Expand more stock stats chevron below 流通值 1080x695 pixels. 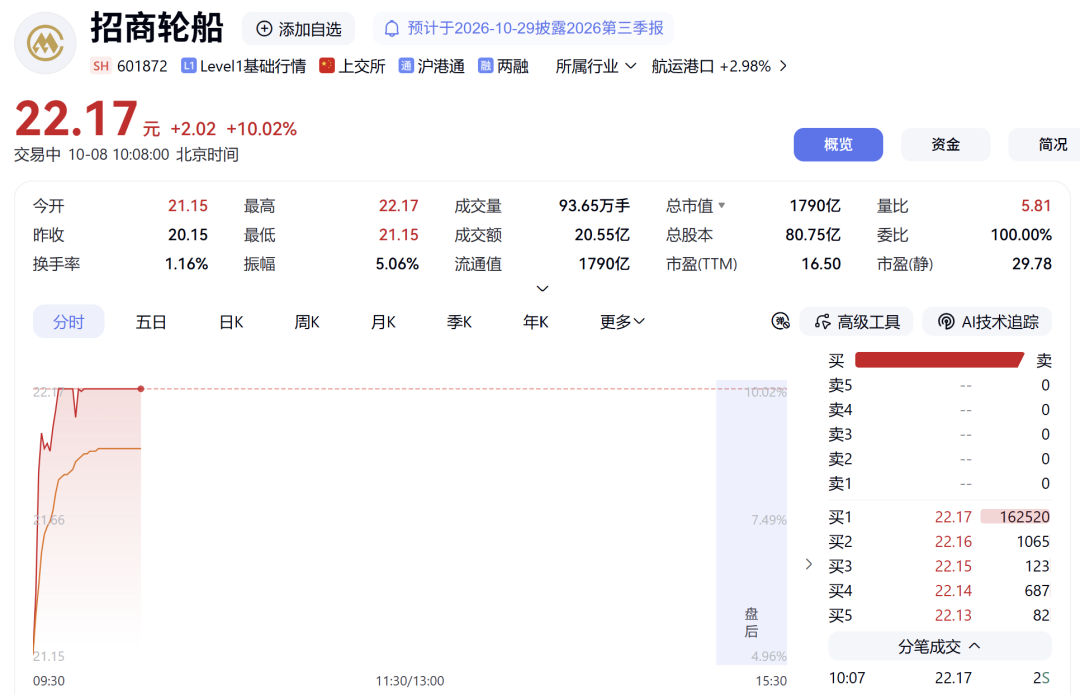(543, 289)
